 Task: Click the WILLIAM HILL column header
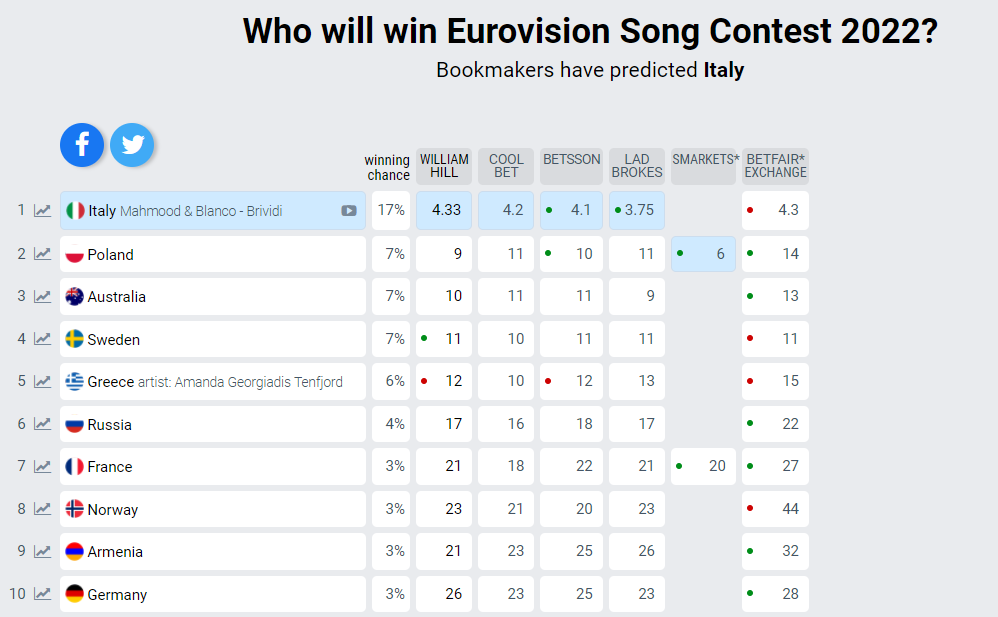point(444,166)
